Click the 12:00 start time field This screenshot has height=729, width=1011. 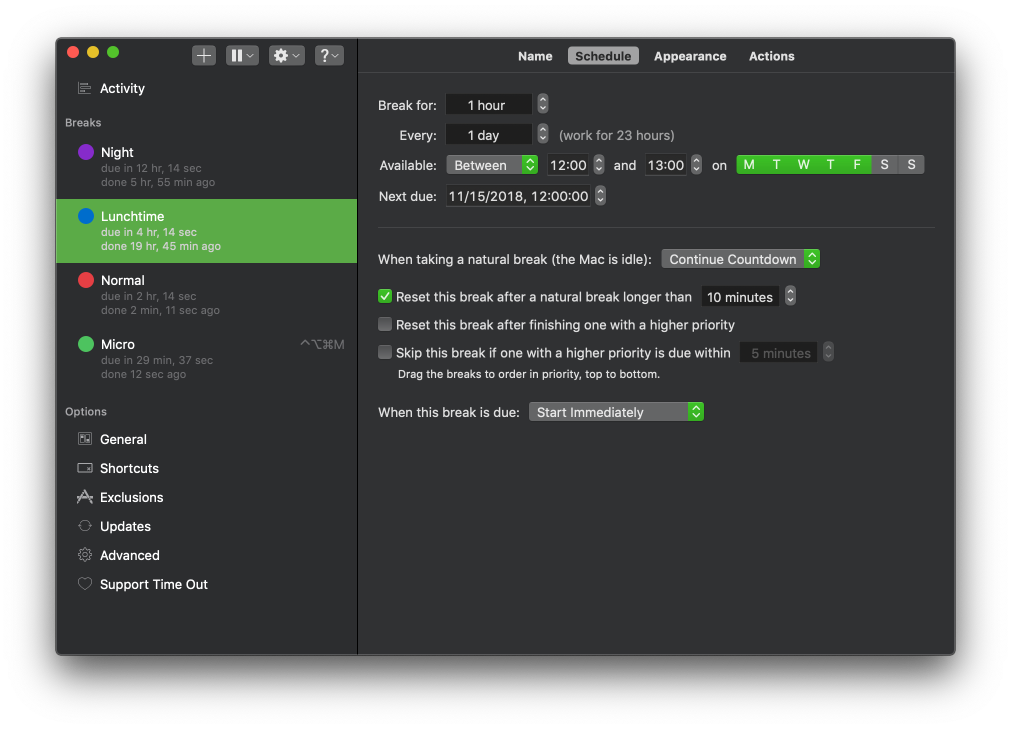click(x=568, y=165)
